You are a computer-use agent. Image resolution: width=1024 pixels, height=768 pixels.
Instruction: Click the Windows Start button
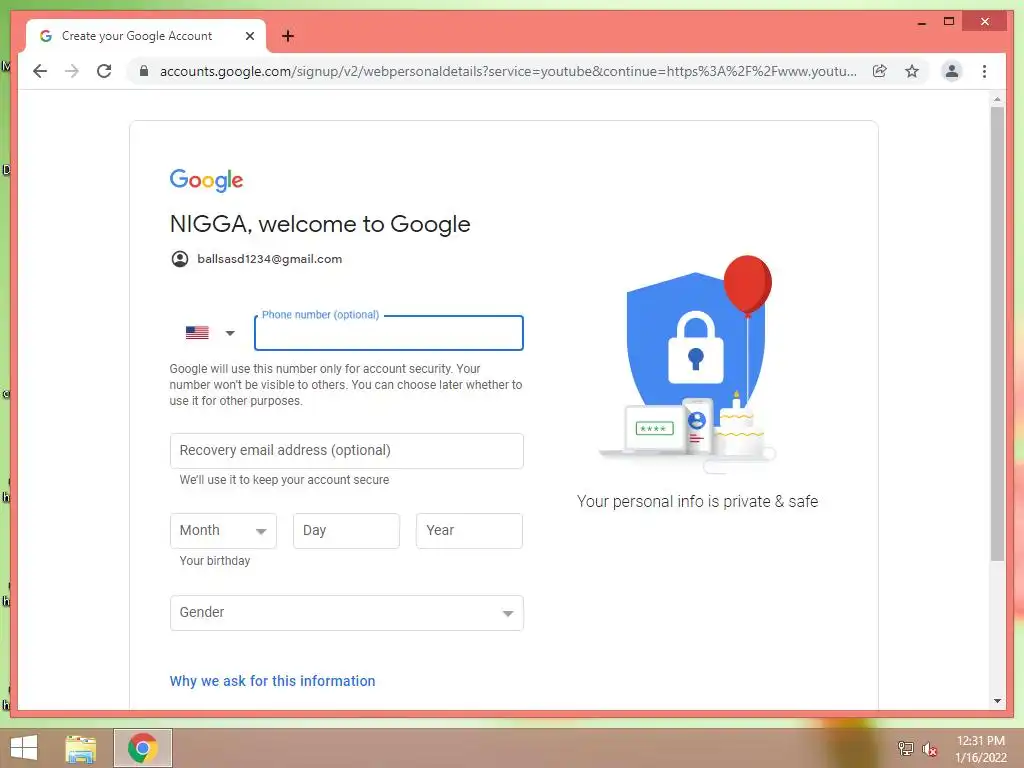(x=24, y=748)
